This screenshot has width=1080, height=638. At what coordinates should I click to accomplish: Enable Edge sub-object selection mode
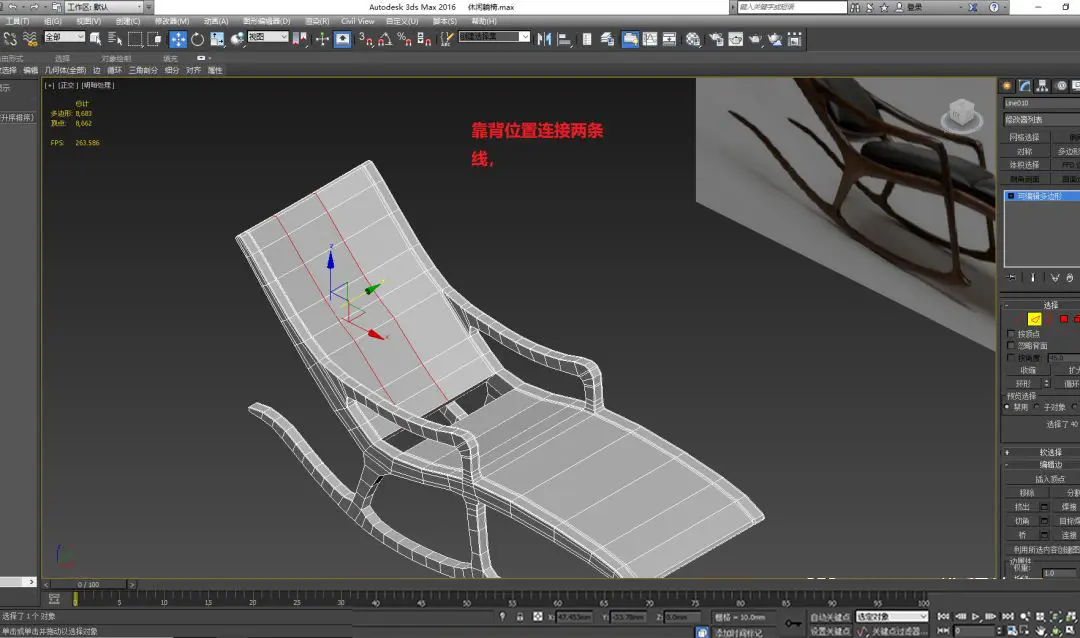(1035, 319)
